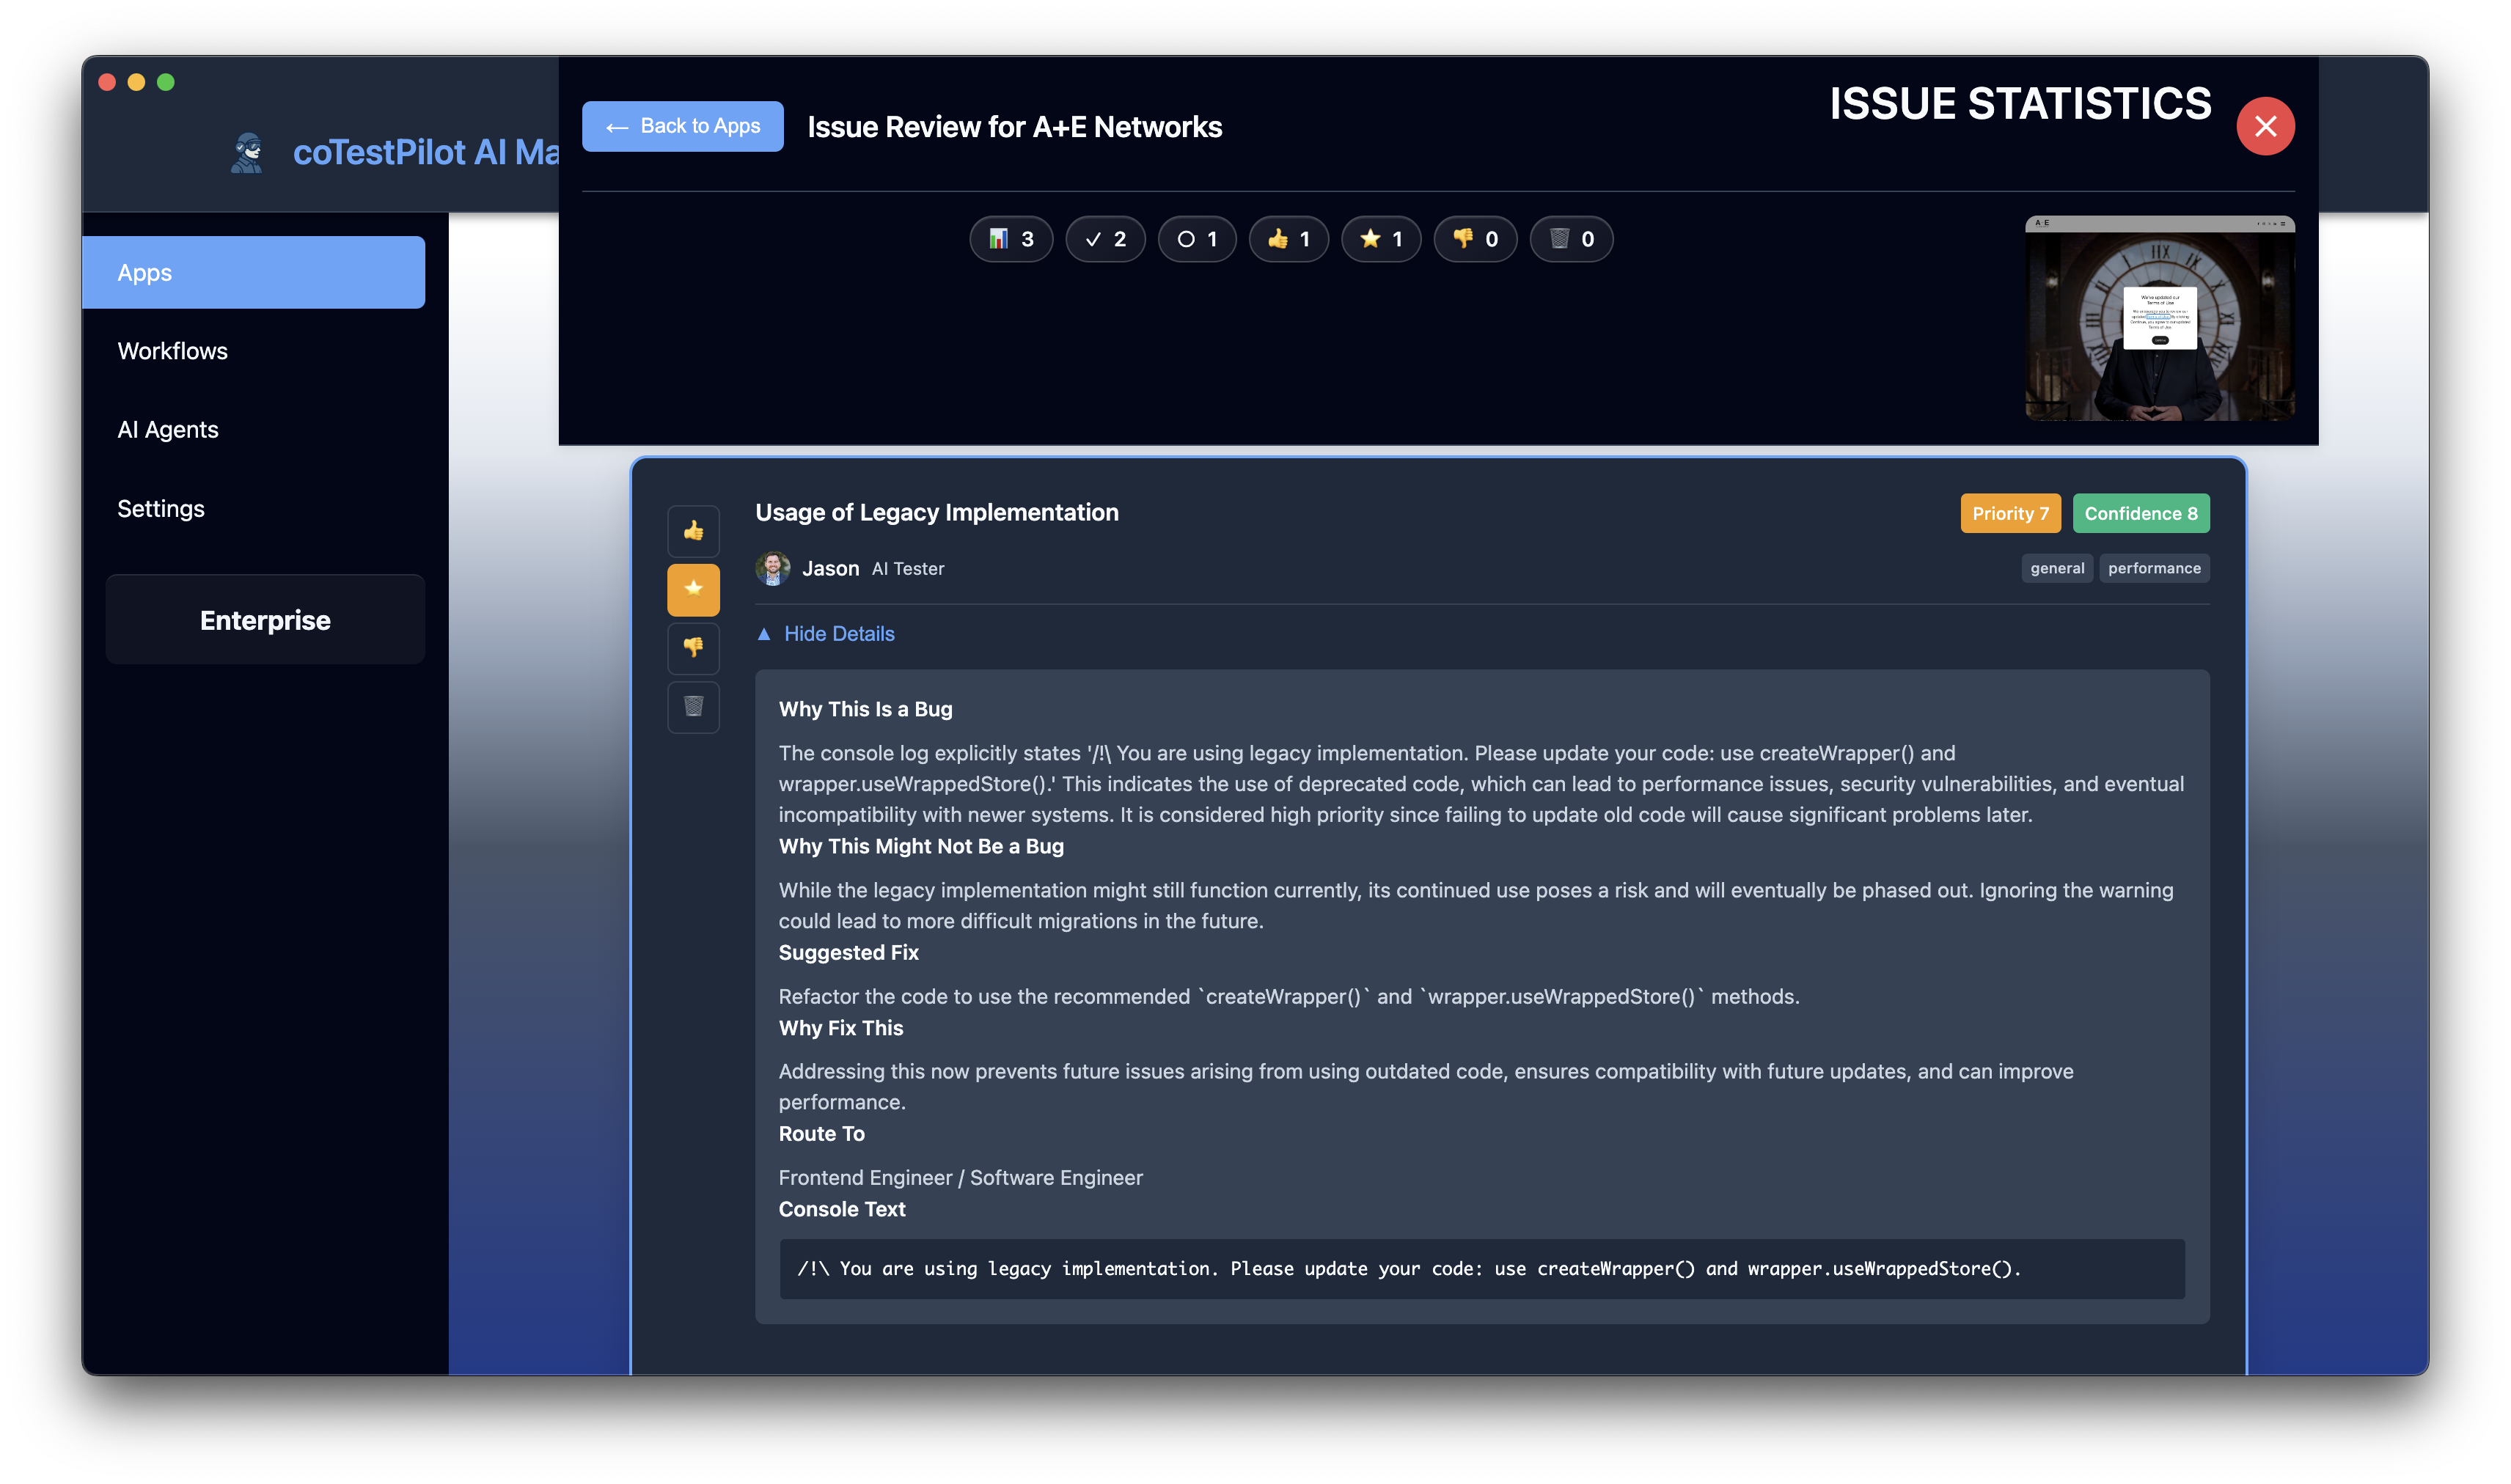Click Jason's AI Tester avatar

772,568
